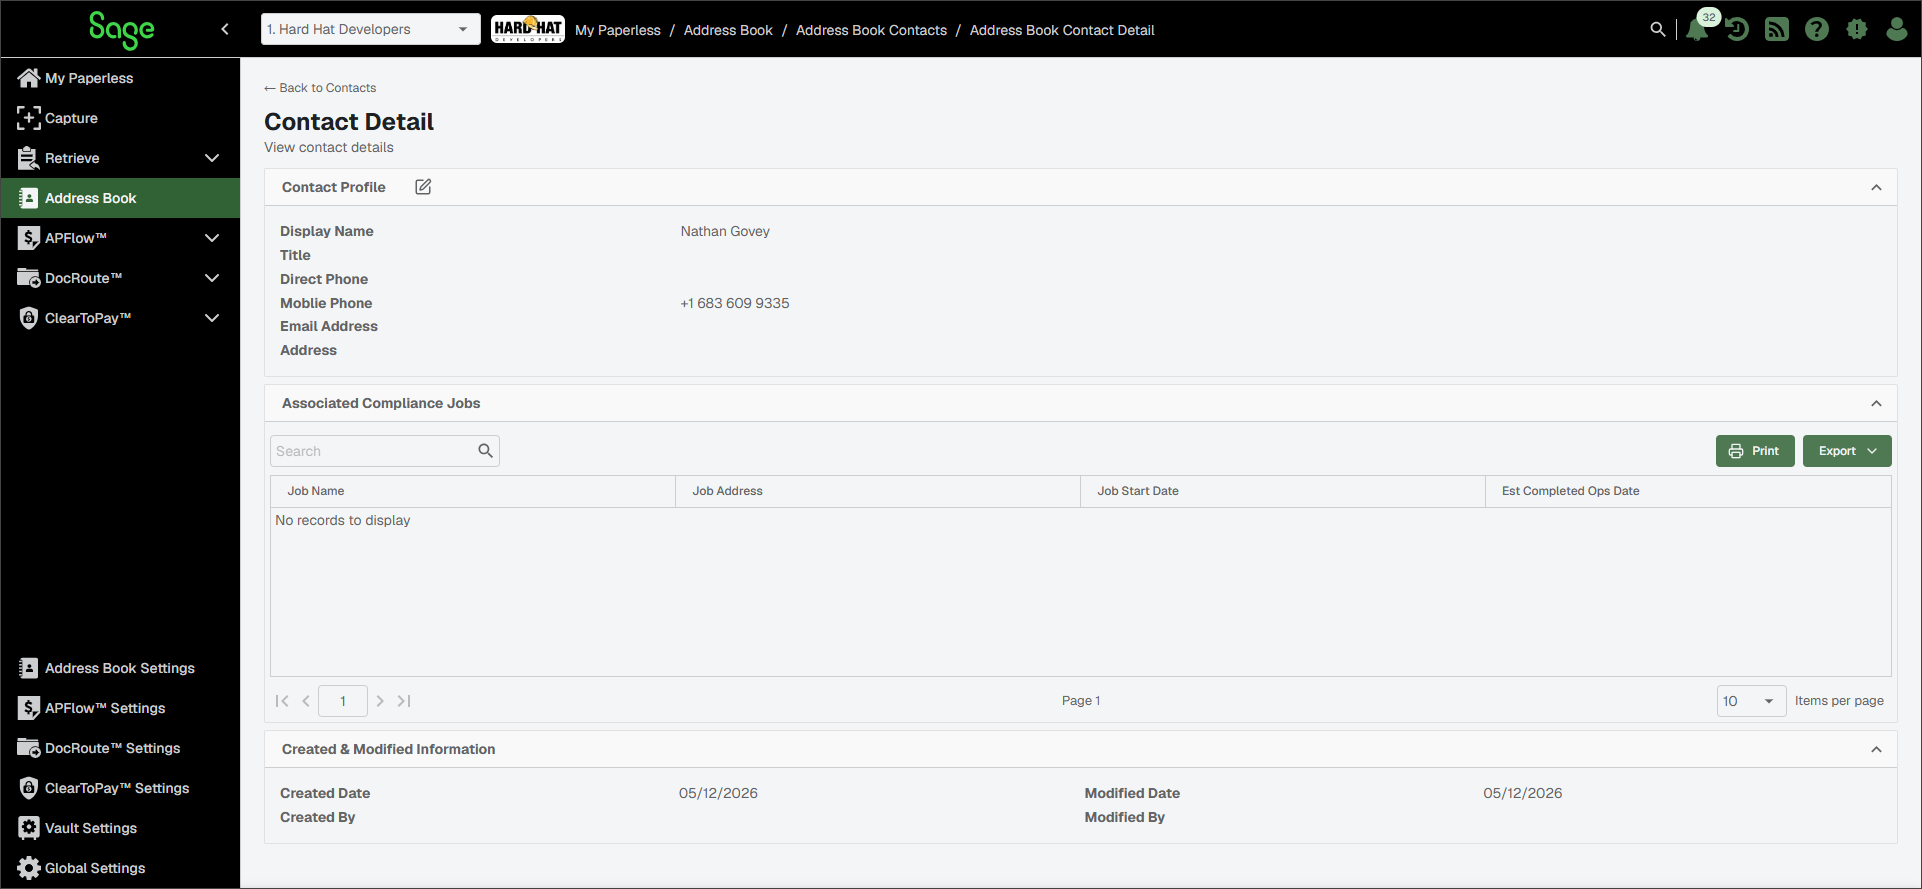
Task: Click the Vault Settings icon
Action: click(x=29, y=828)
